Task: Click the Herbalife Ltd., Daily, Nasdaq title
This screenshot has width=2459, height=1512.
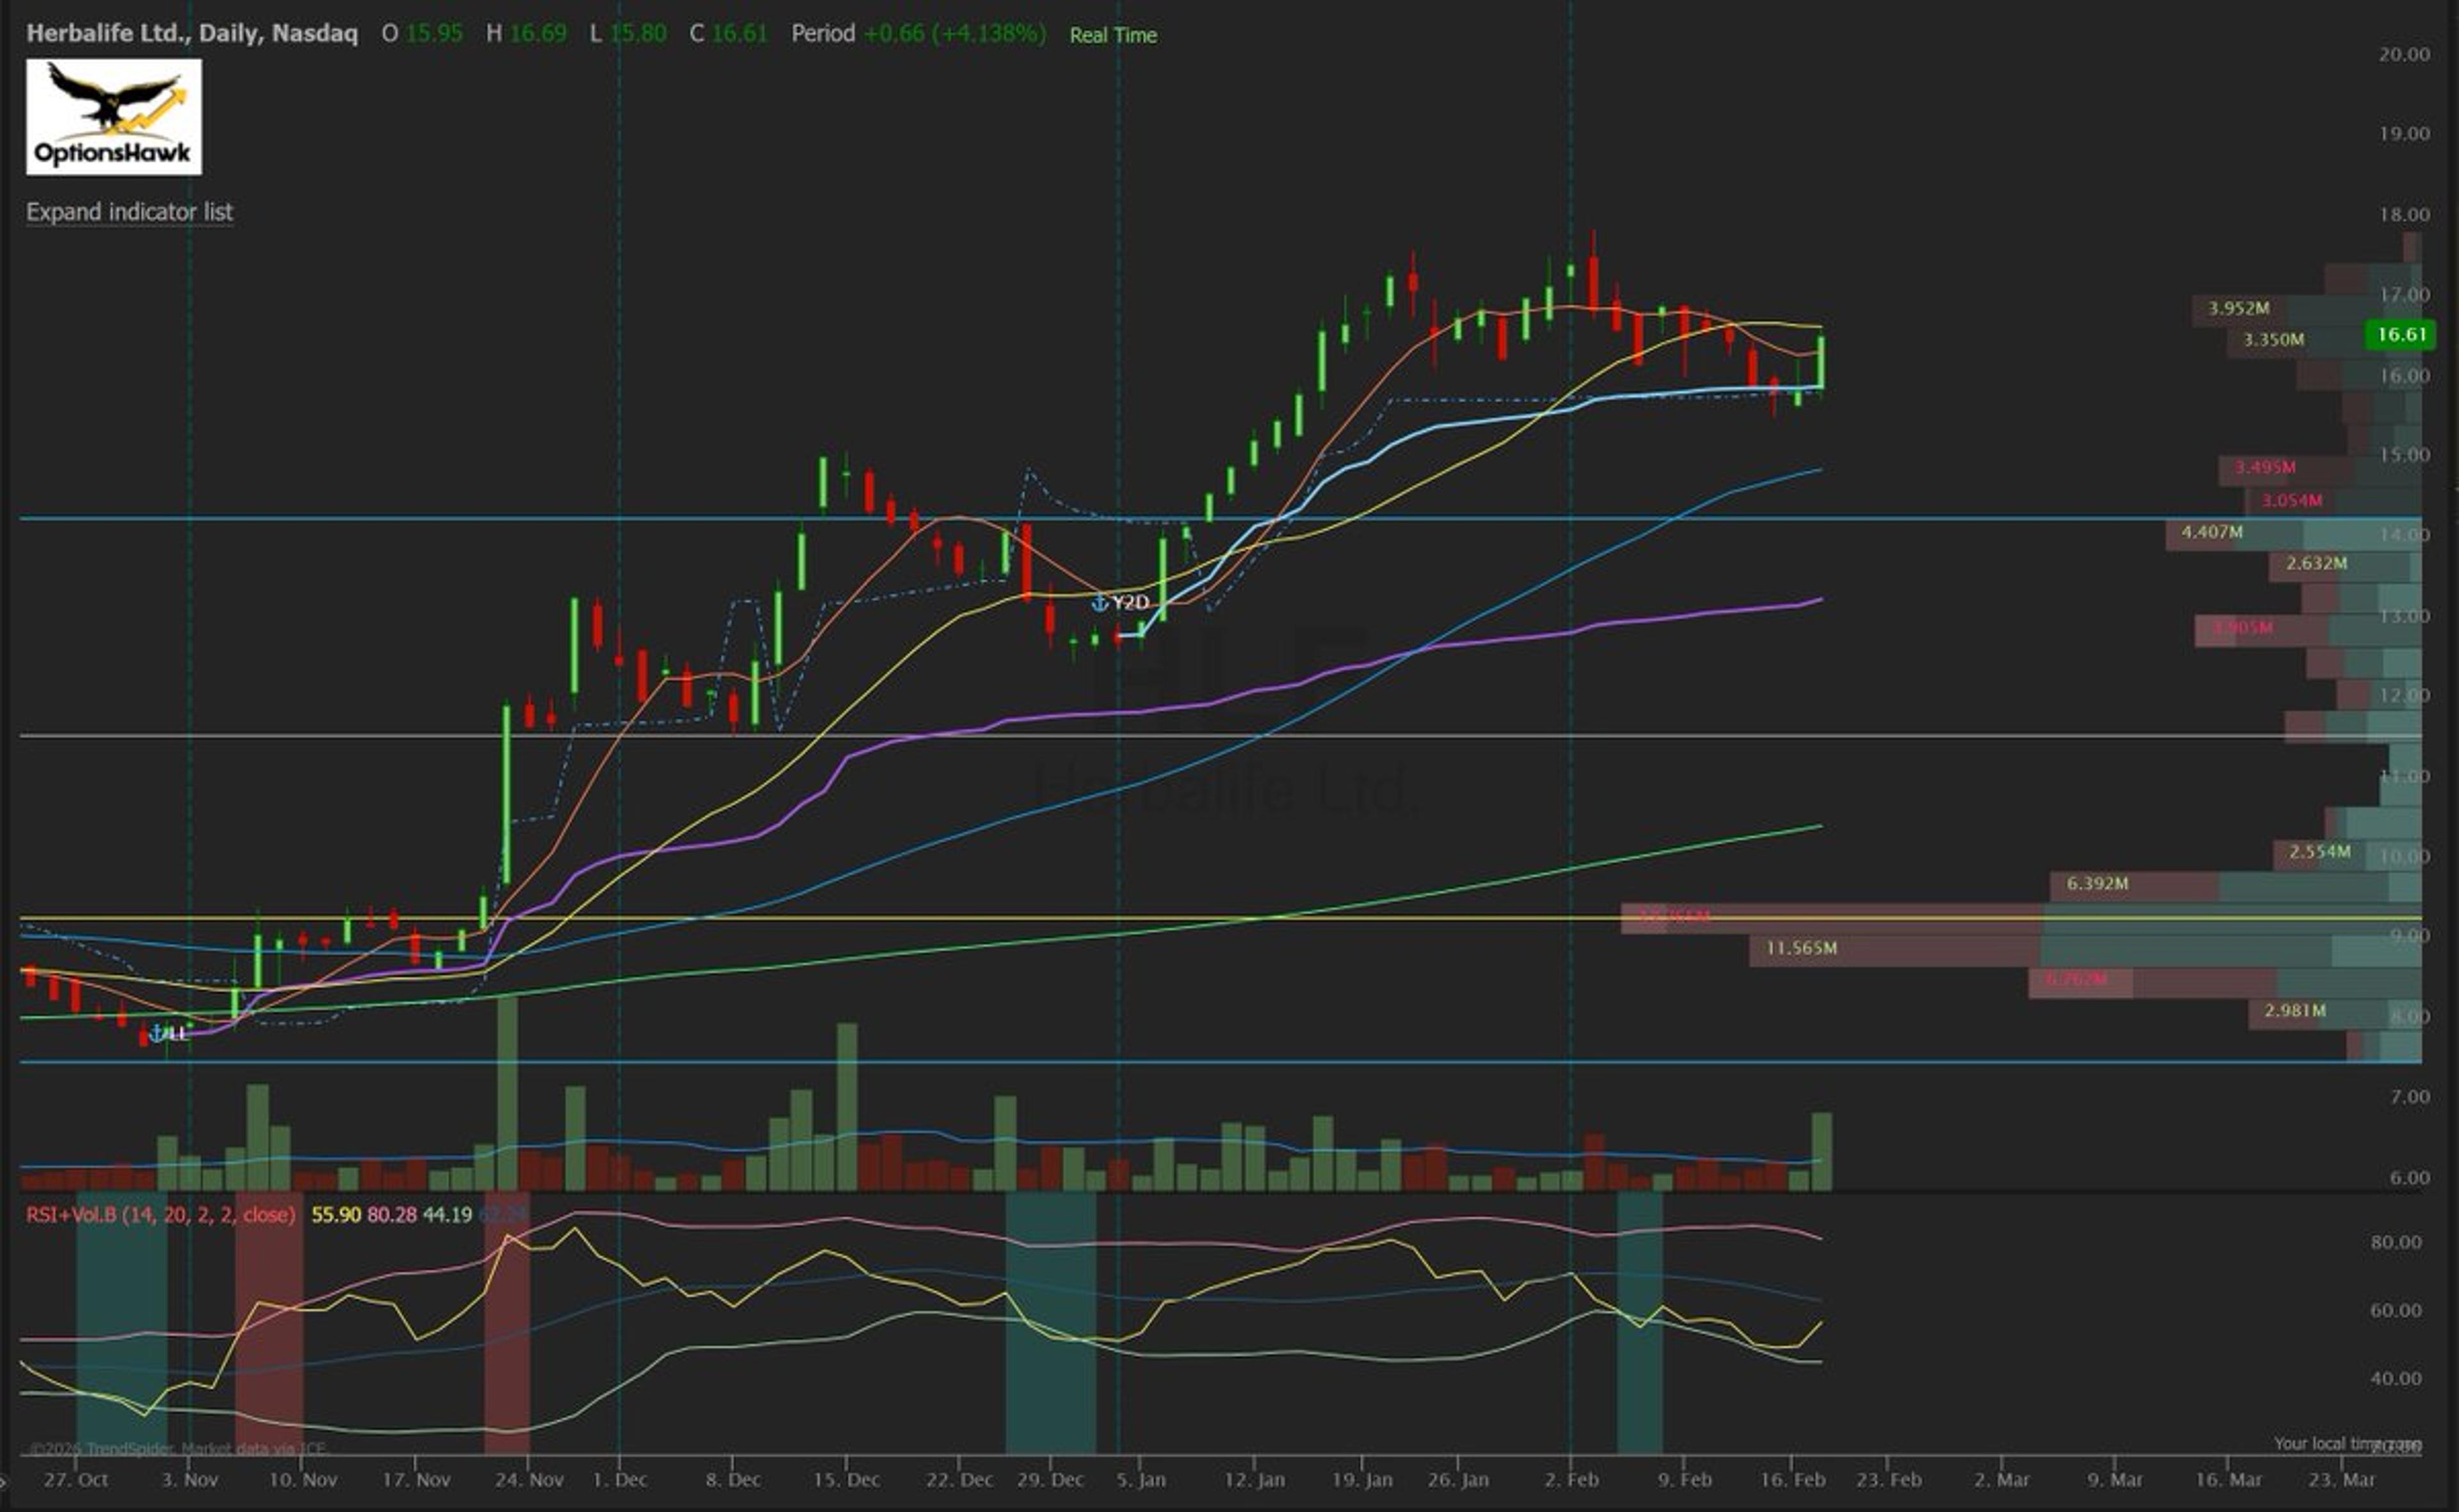Action: [x=191, y=33]
